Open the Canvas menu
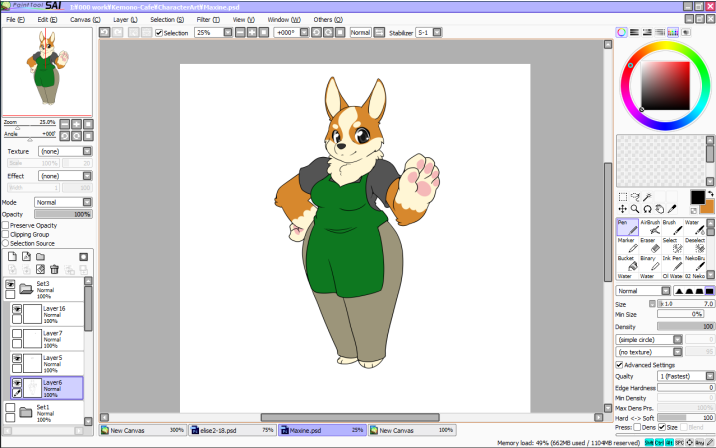 pos(85,20)
